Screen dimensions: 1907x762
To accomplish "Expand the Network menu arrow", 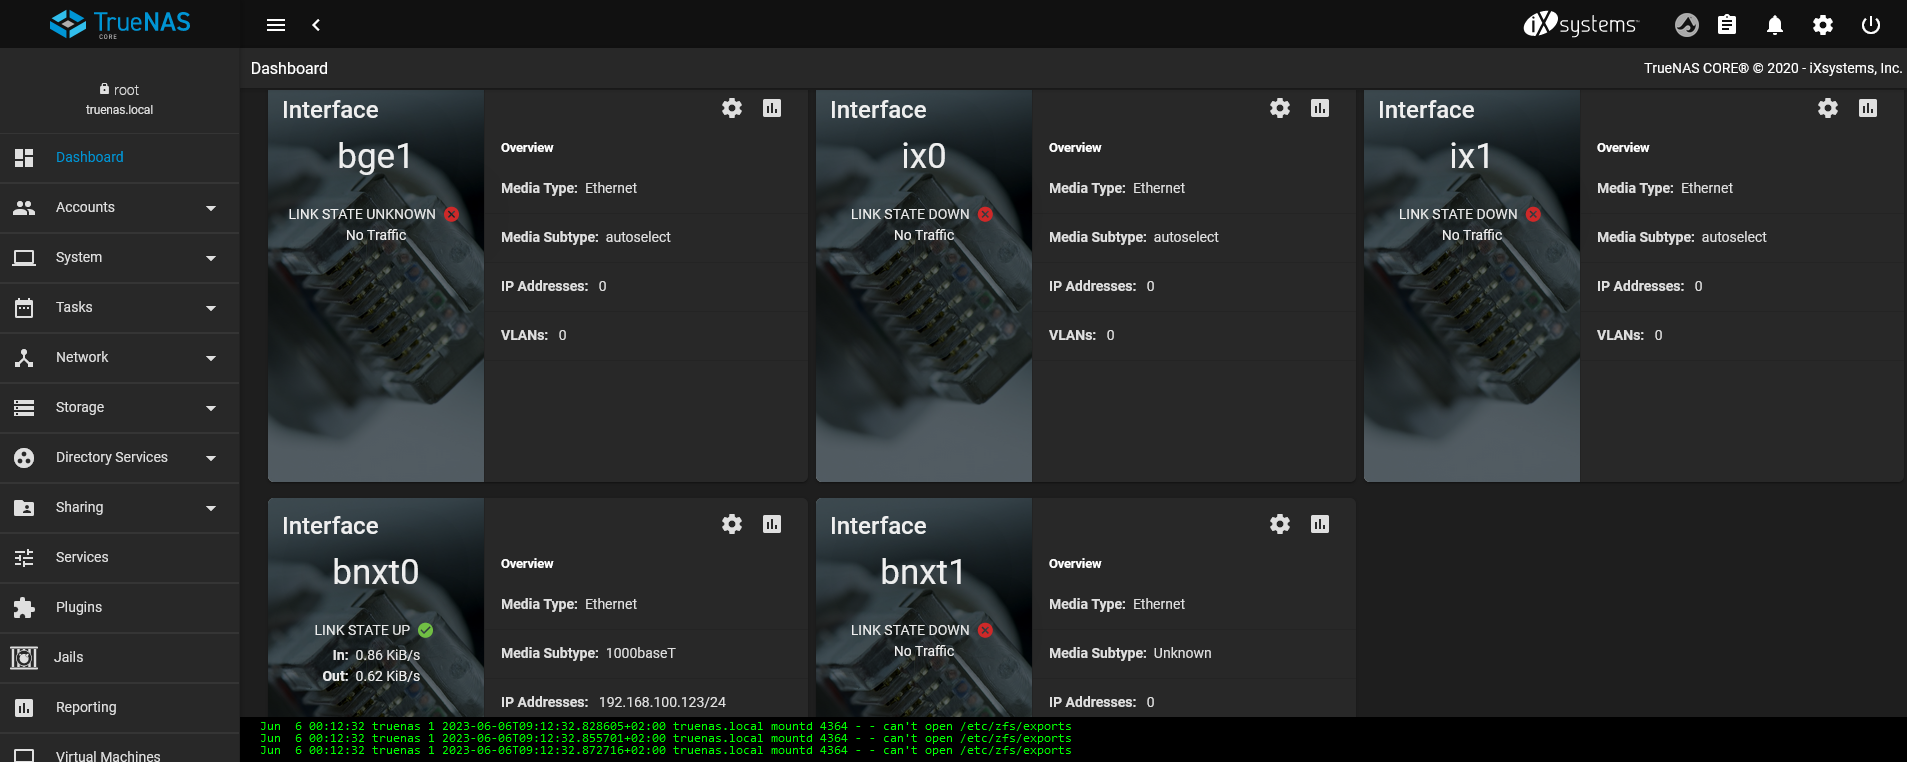I will [211, 358].
